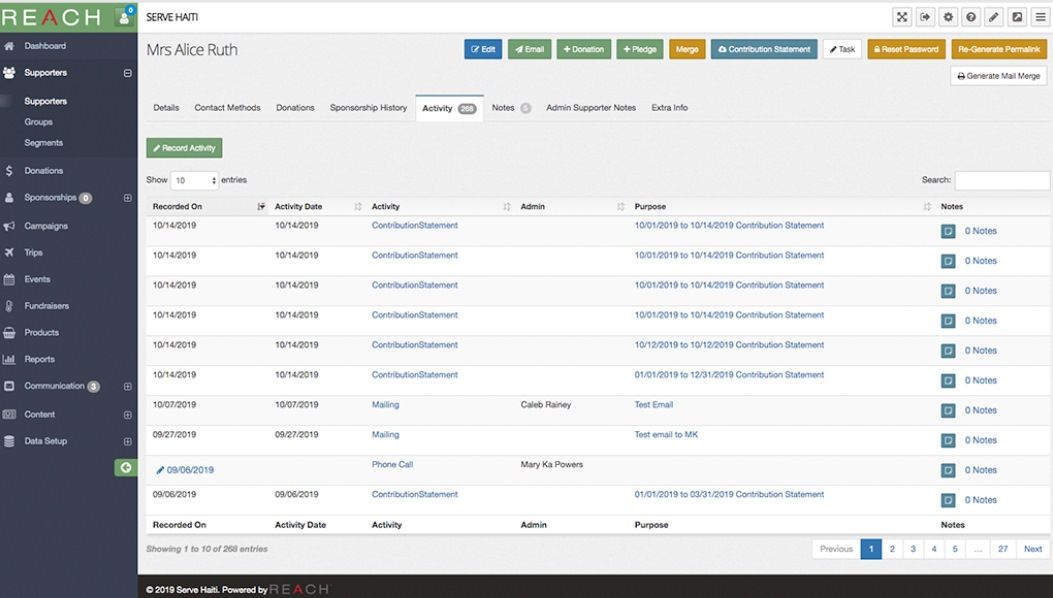Image resolution: width=1053 pixels, height=598 pixels.
Task: Switch to the Extra Info tab
Action: pyautogui.click(x=670, y=108)
